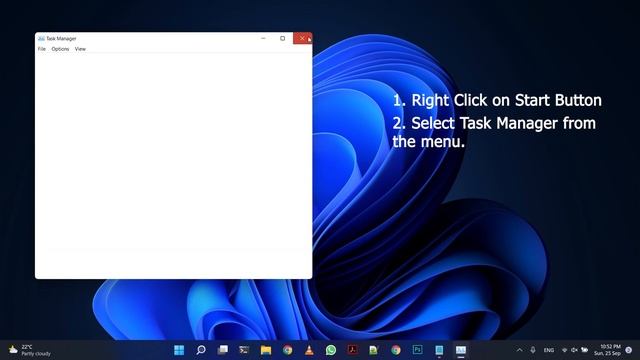Open the Options menu in Task Manager
This screenshot has height=360, width=640.
(x=60, y=49)
